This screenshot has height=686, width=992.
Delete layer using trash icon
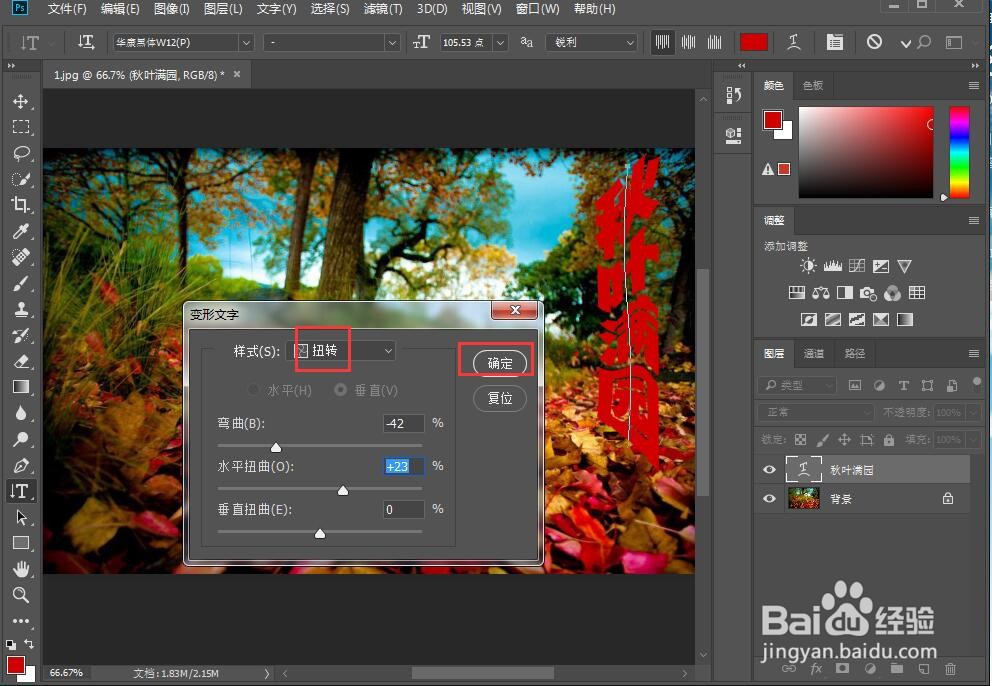pyautogui.click(x=950, y=668)
